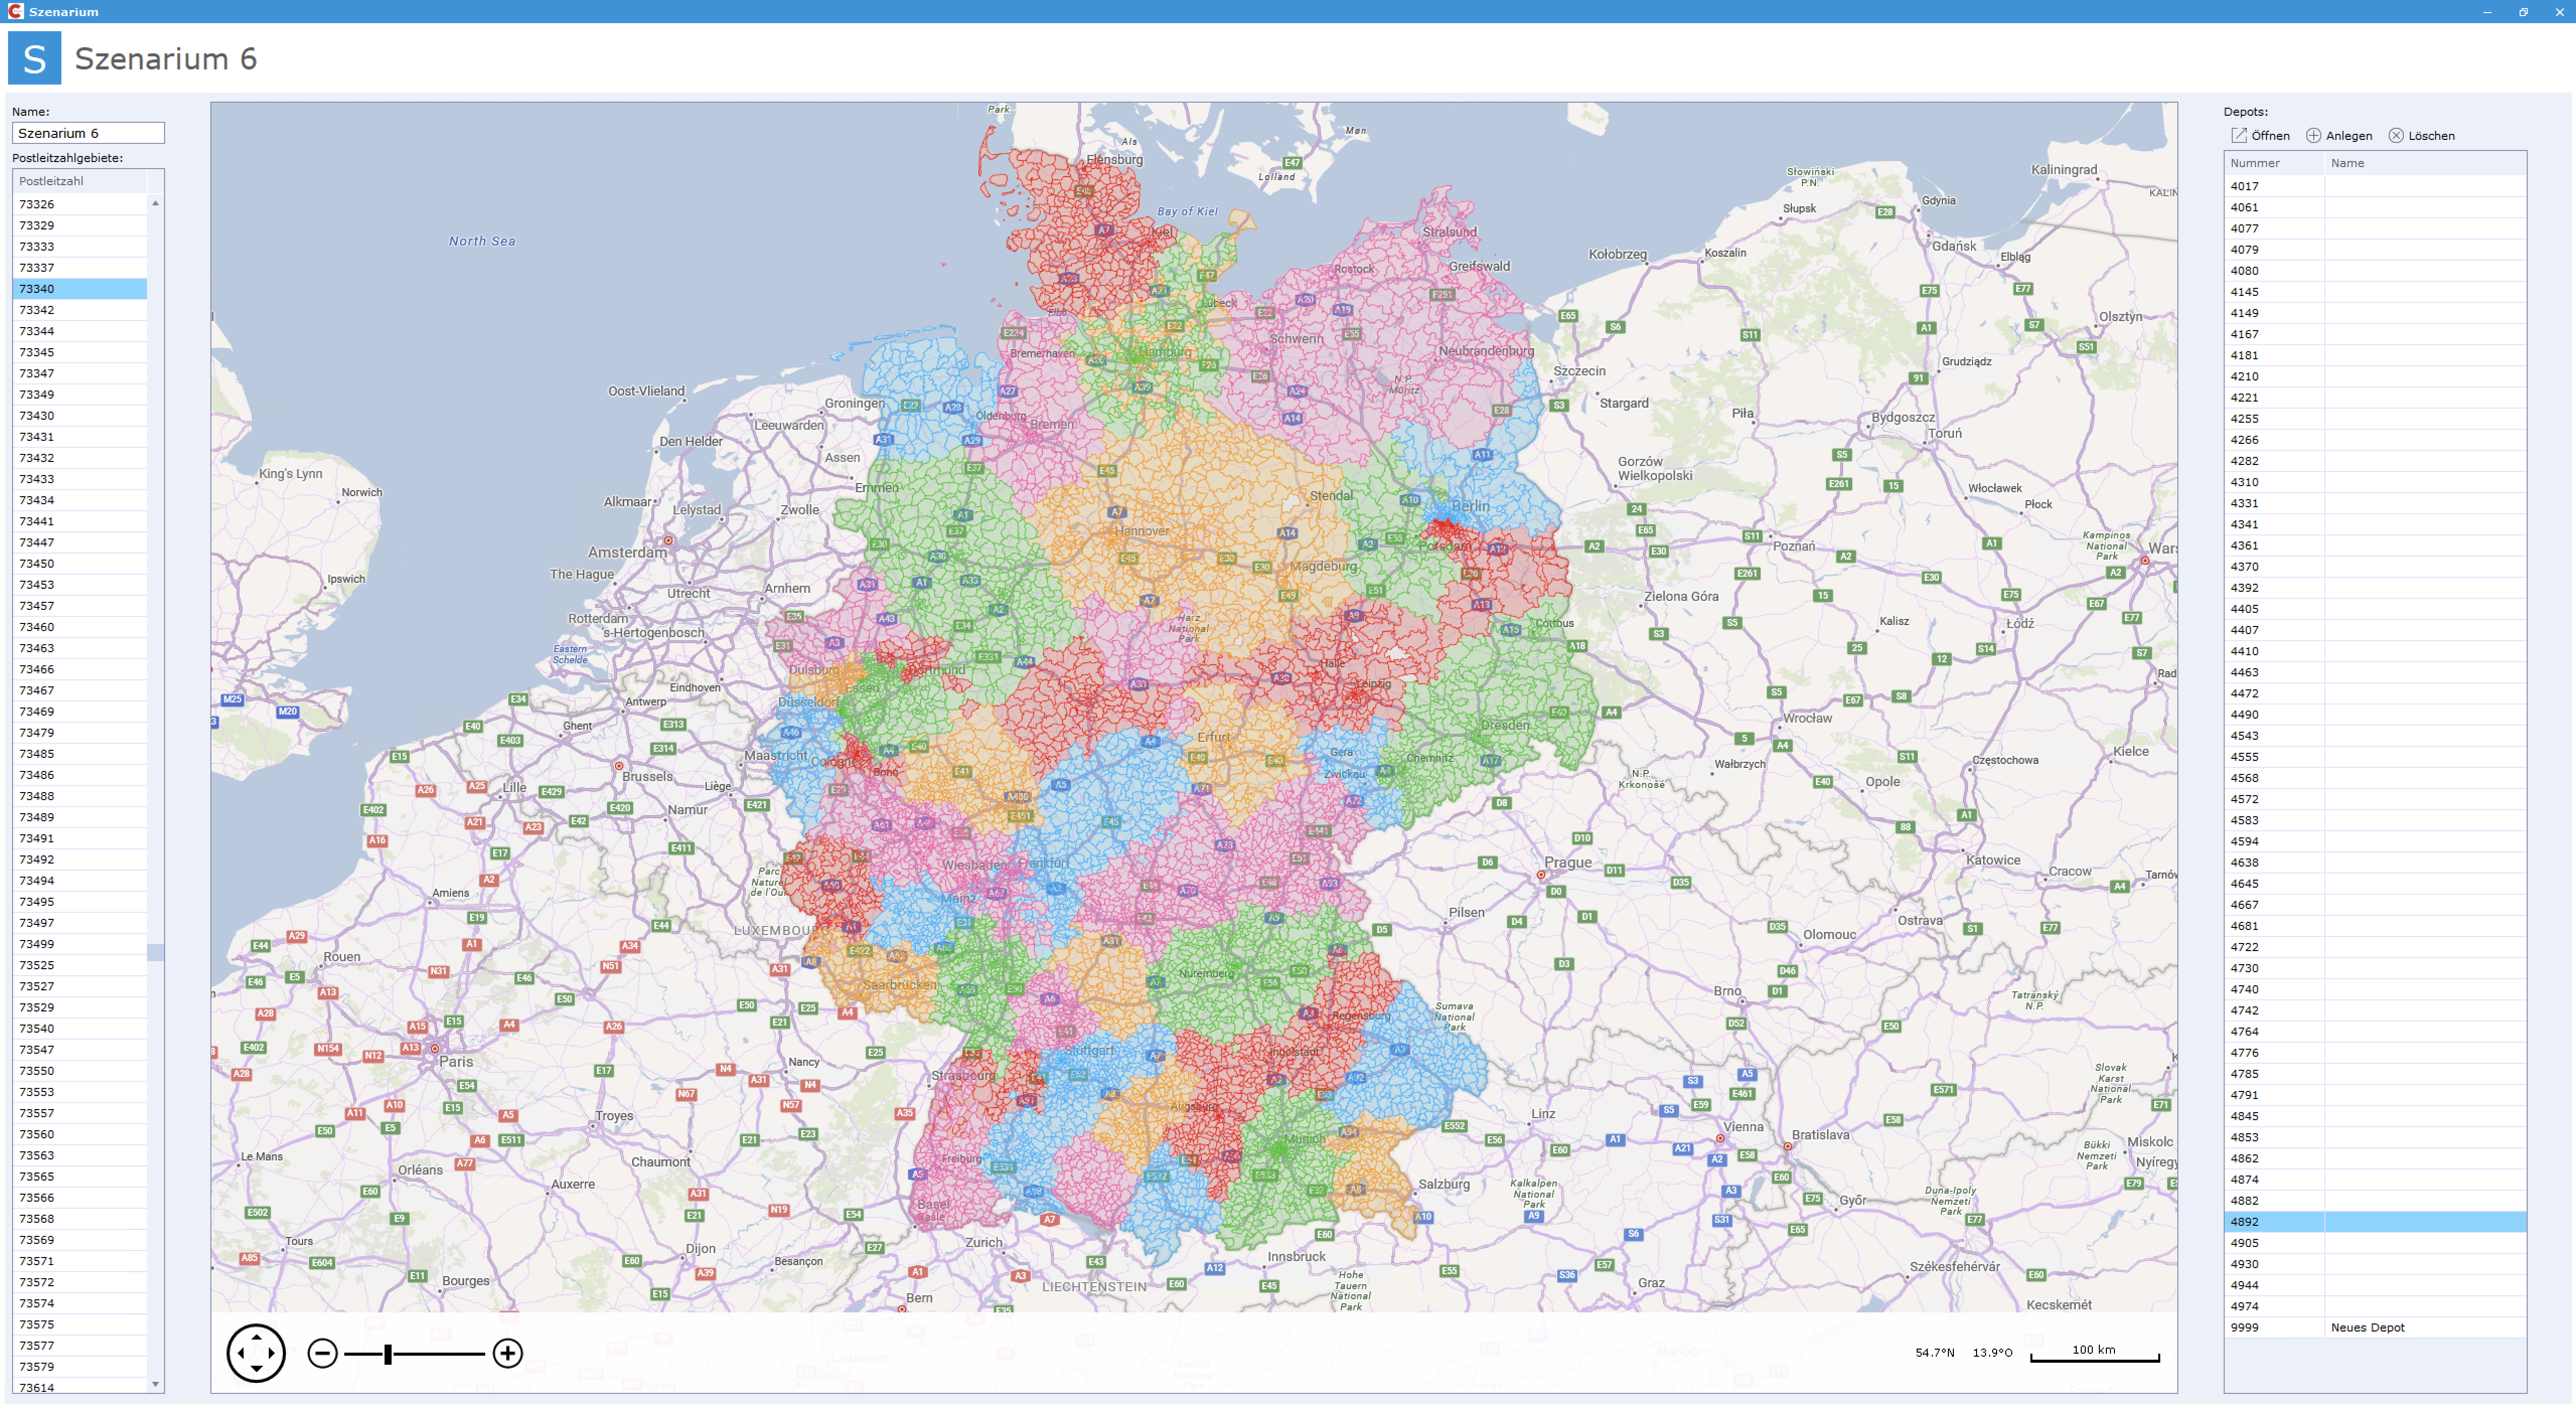Click the Postleitzahl column header

pos(52,181)
